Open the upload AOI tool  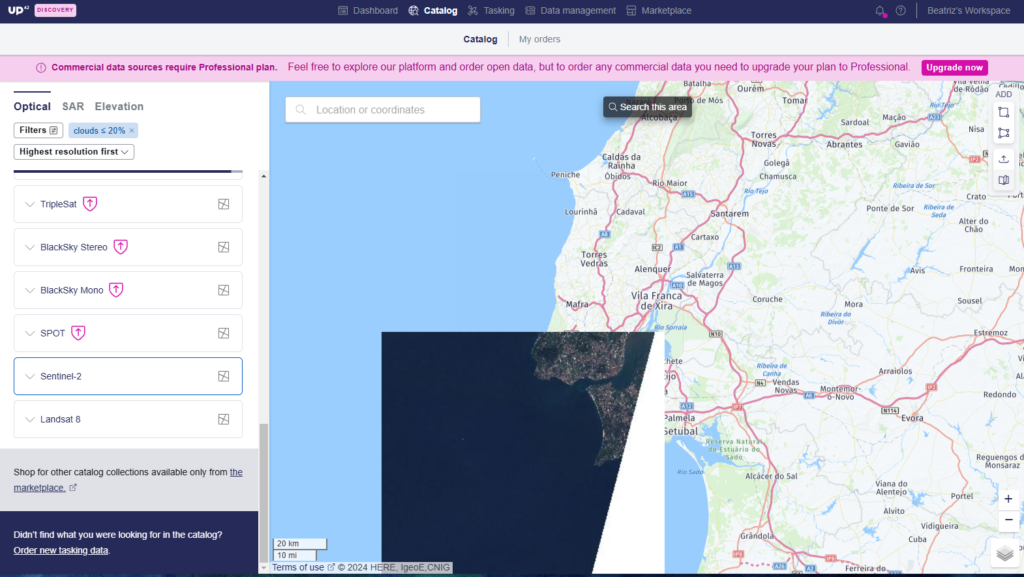1004,158
